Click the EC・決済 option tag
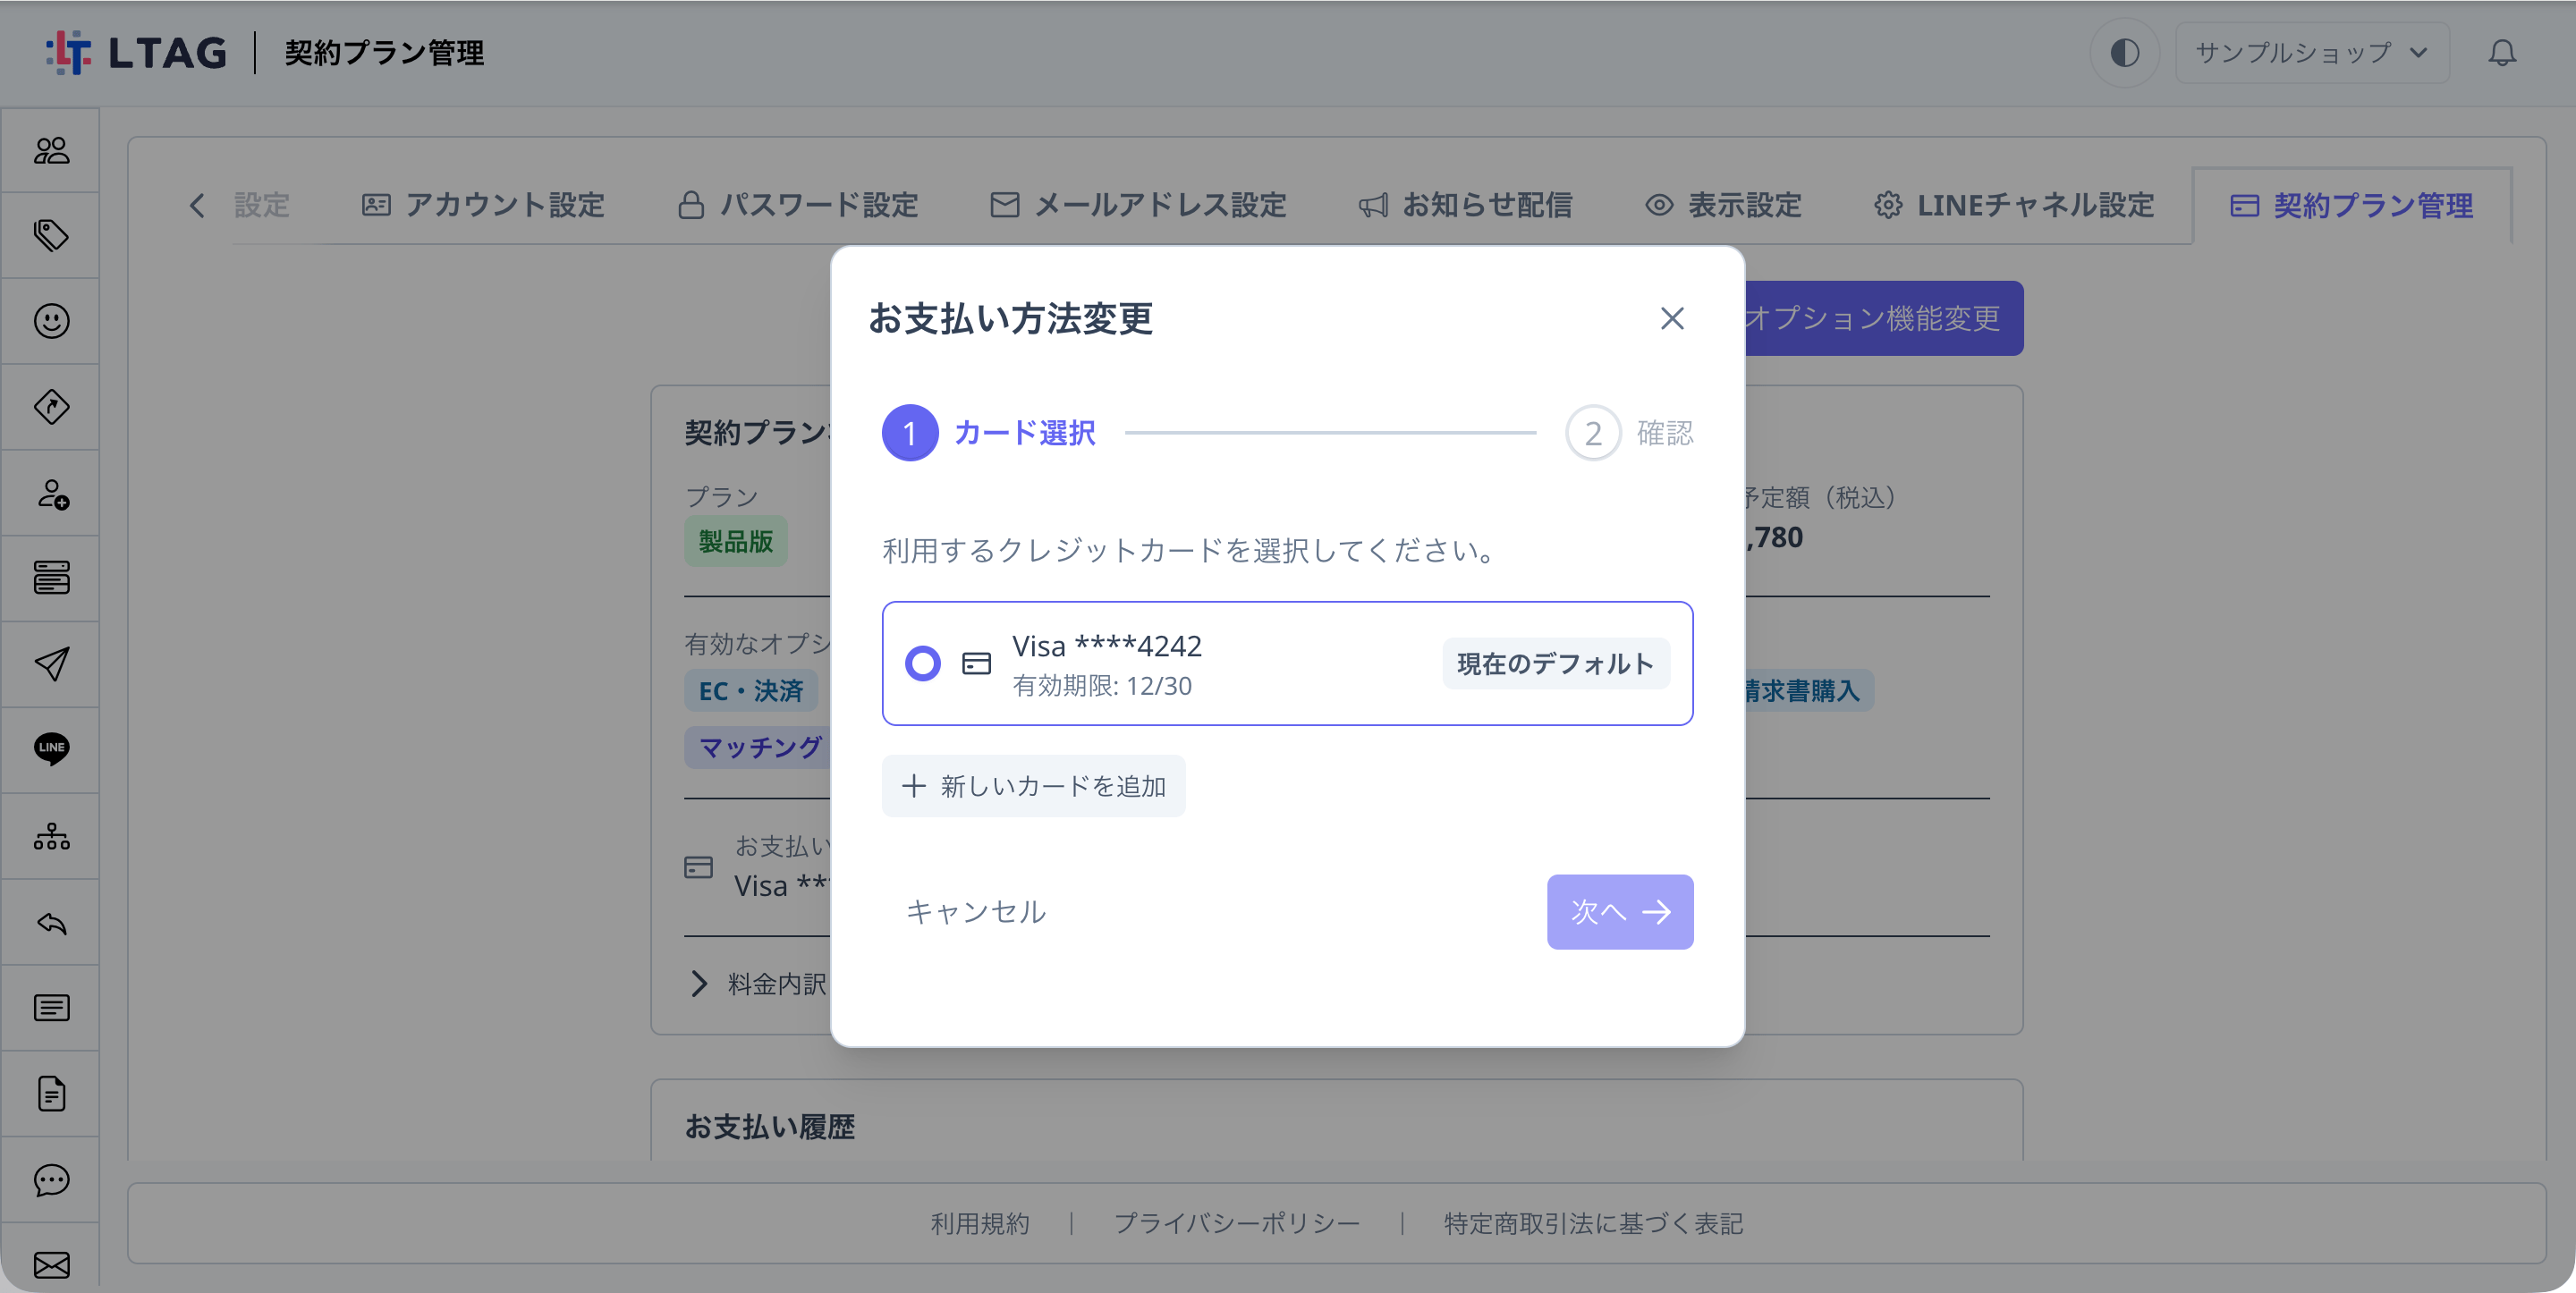 pyautogui.click(x=750, y=690)
